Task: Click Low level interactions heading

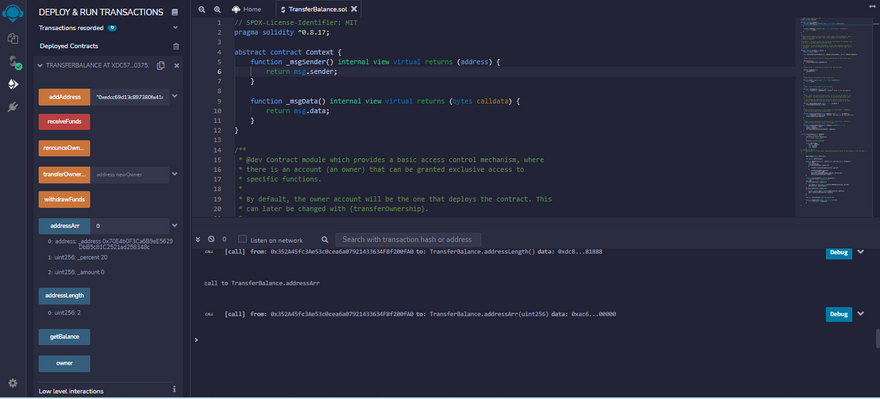Action: coord(71,391)
